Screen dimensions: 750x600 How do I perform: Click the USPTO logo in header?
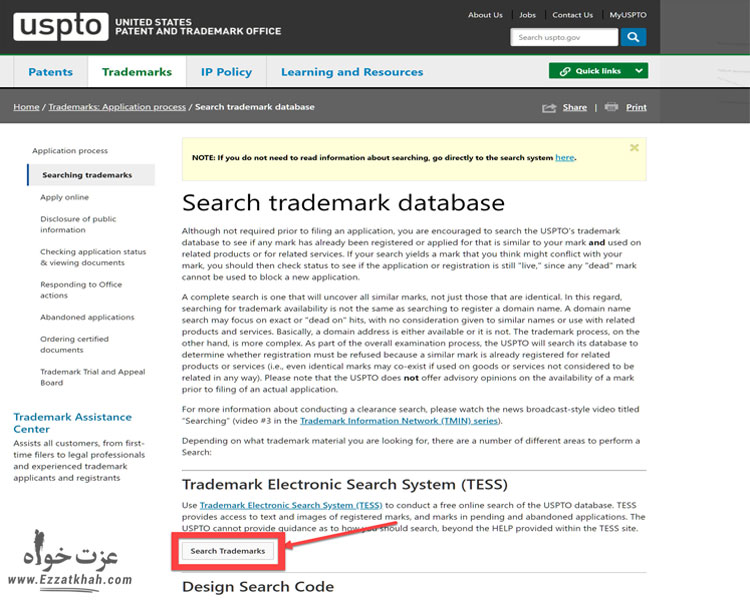tap(60, 27)
